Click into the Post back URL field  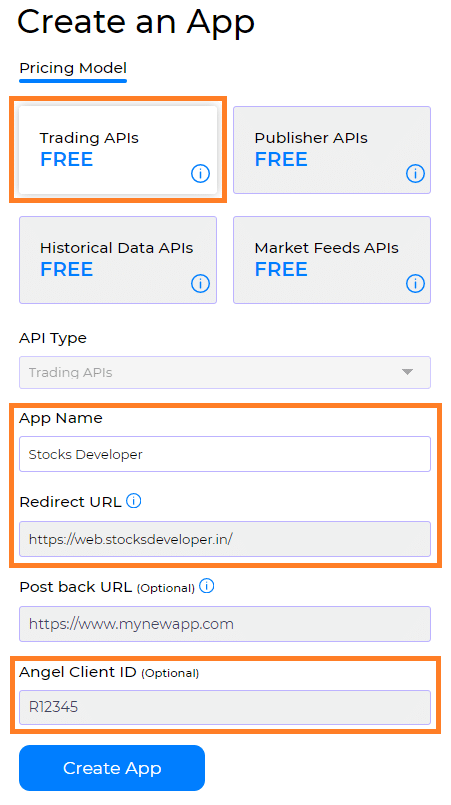pyautogui.click(x=225, y=624)
